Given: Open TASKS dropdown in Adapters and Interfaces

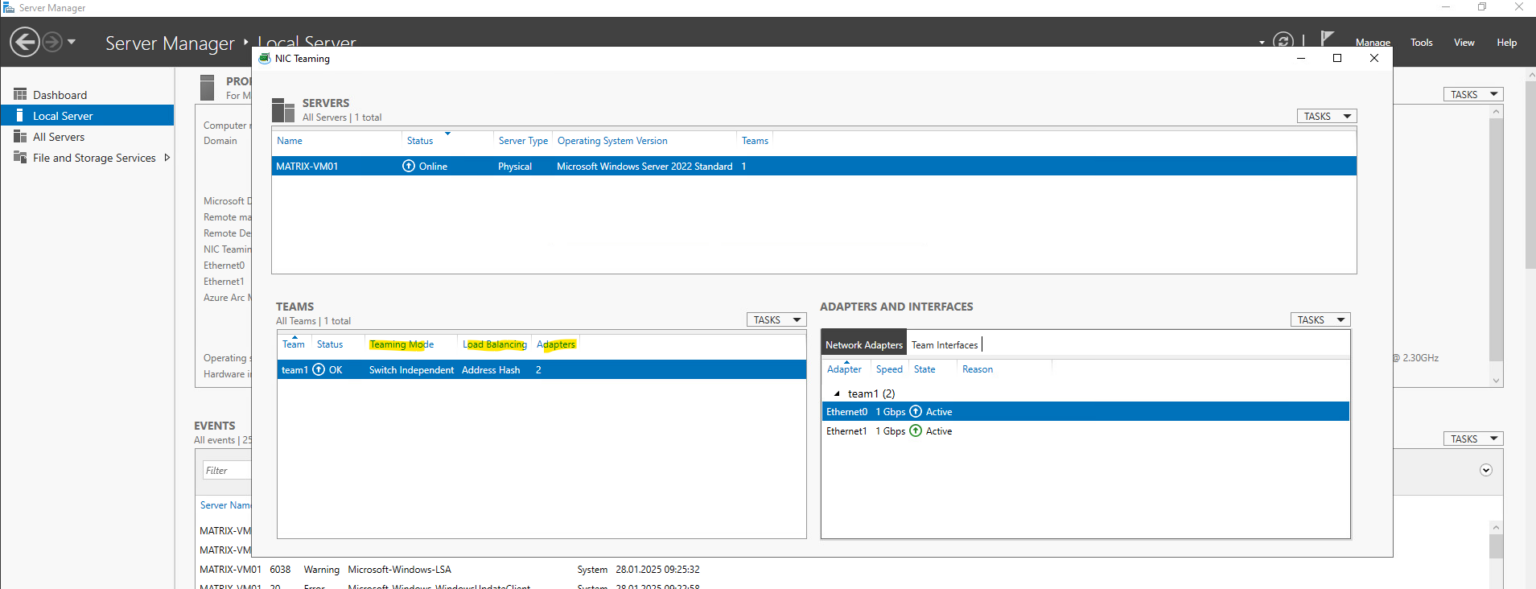Looking at the screenshot, I should 1320,319.
